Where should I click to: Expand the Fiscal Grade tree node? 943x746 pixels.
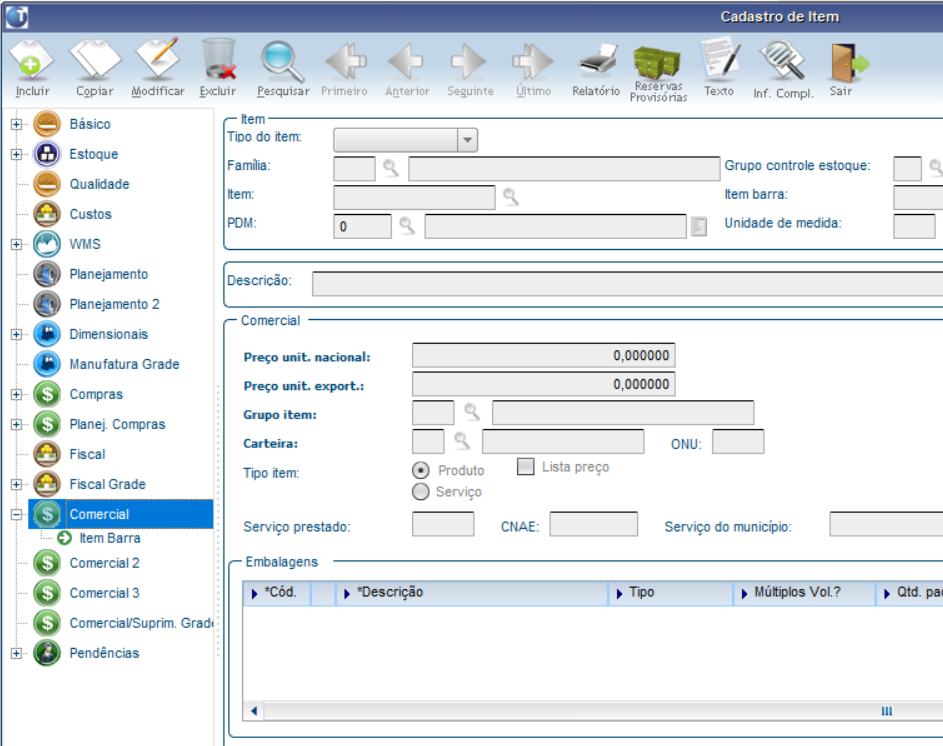[16, 484]
